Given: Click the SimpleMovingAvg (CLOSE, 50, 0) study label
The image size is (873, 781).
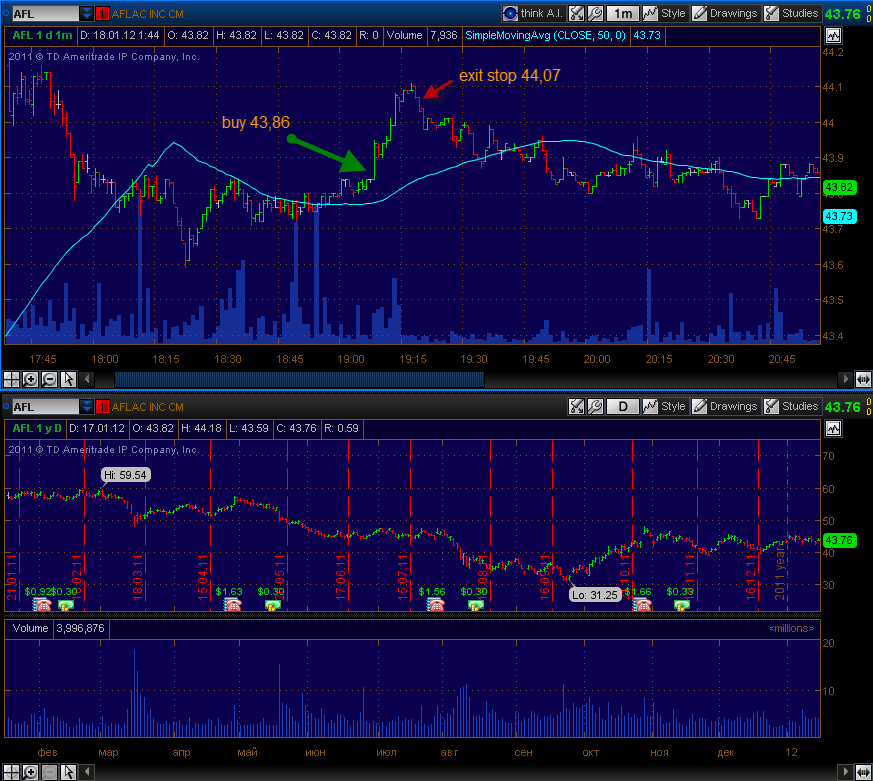Looking at the screenshot, I should [x=545, y=36].
